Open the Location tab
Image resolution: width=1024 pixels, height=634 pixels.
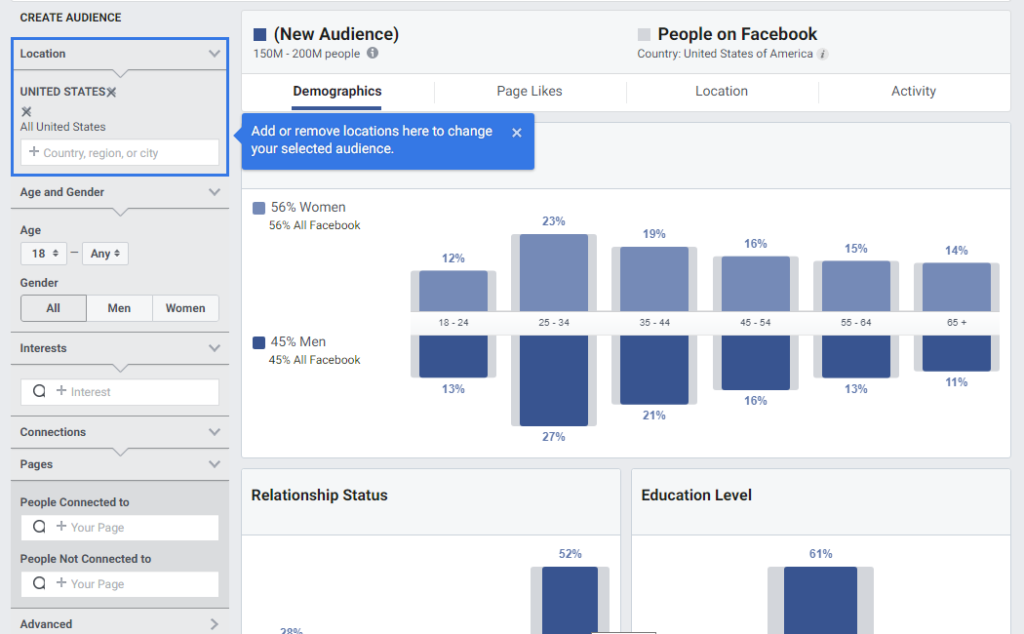(x=721, y=91)
